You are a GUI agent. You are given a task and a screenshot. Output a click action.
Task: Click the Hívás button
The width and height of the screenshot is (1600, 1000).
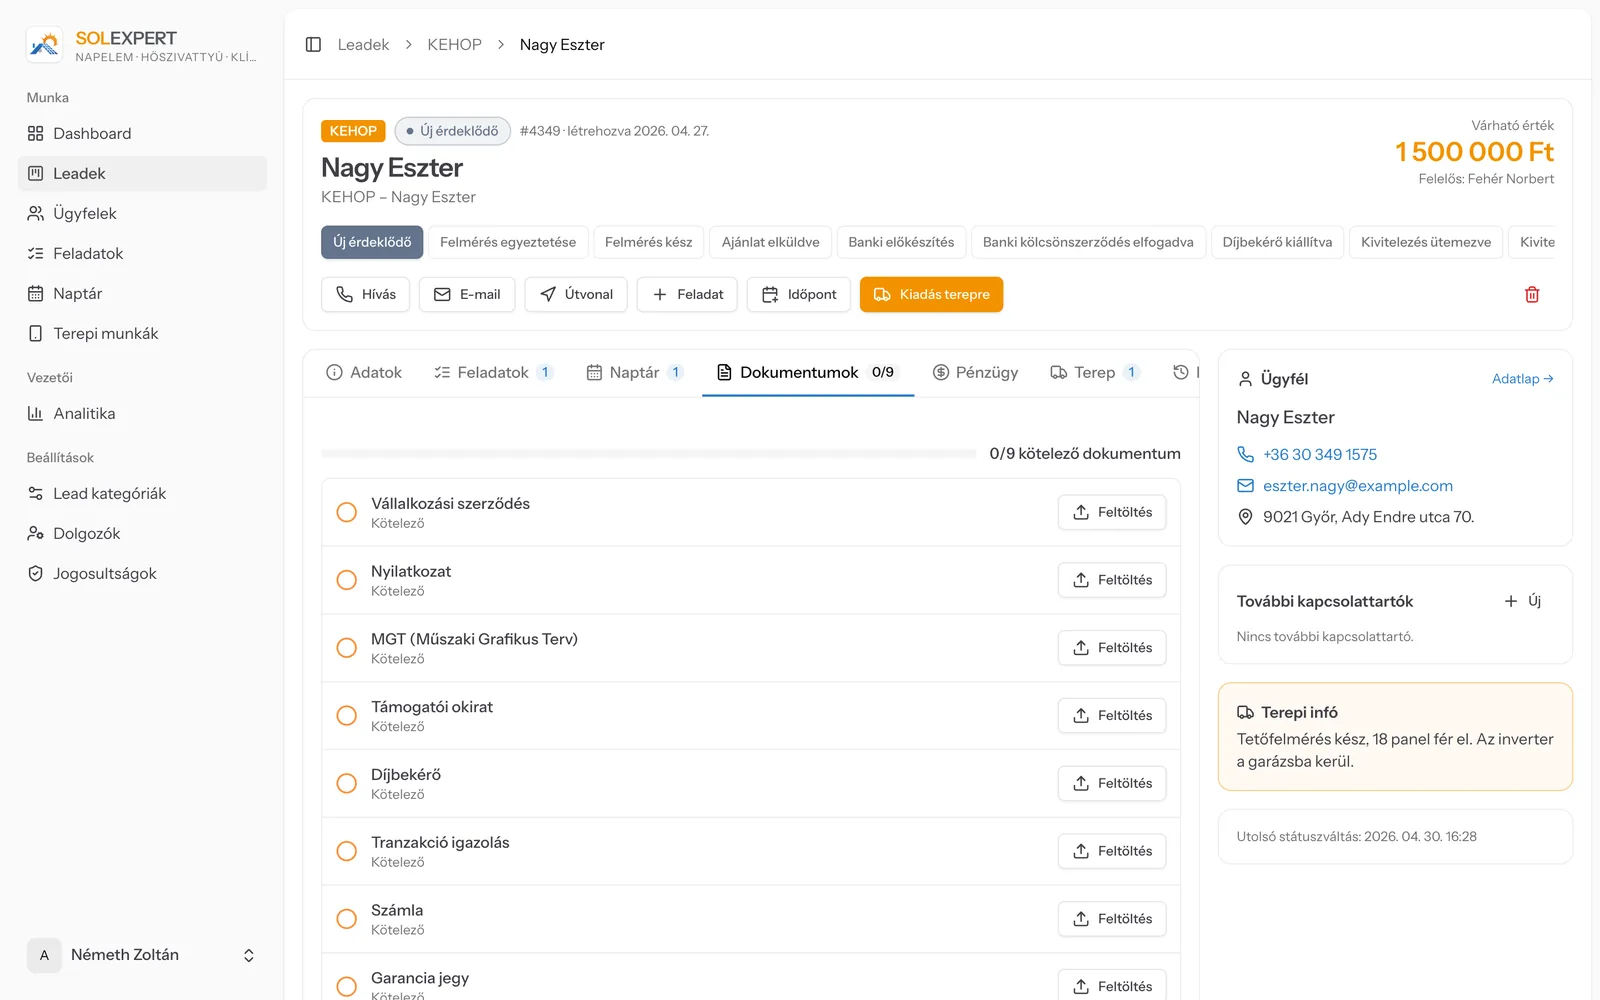tap(366, 295)
